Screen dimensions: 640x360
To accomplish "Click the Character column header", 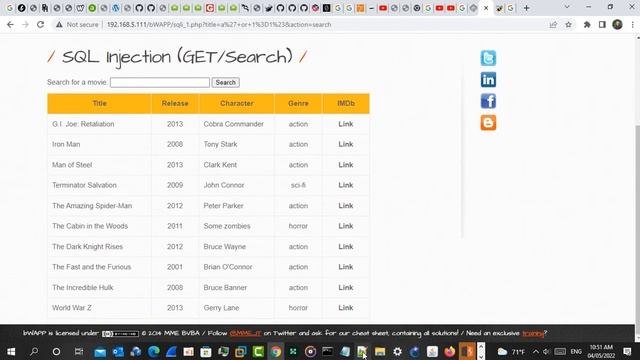I will tap(237, 103).
